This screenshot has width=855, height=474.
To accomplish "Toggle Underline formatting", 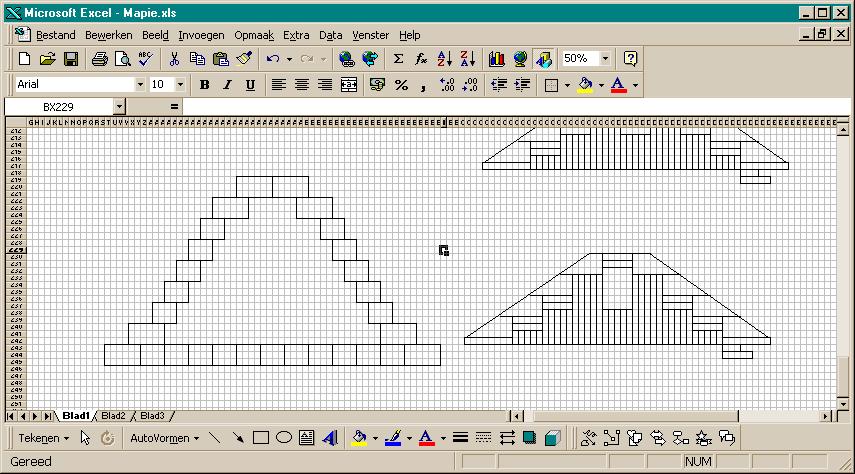I will (250, 85).
